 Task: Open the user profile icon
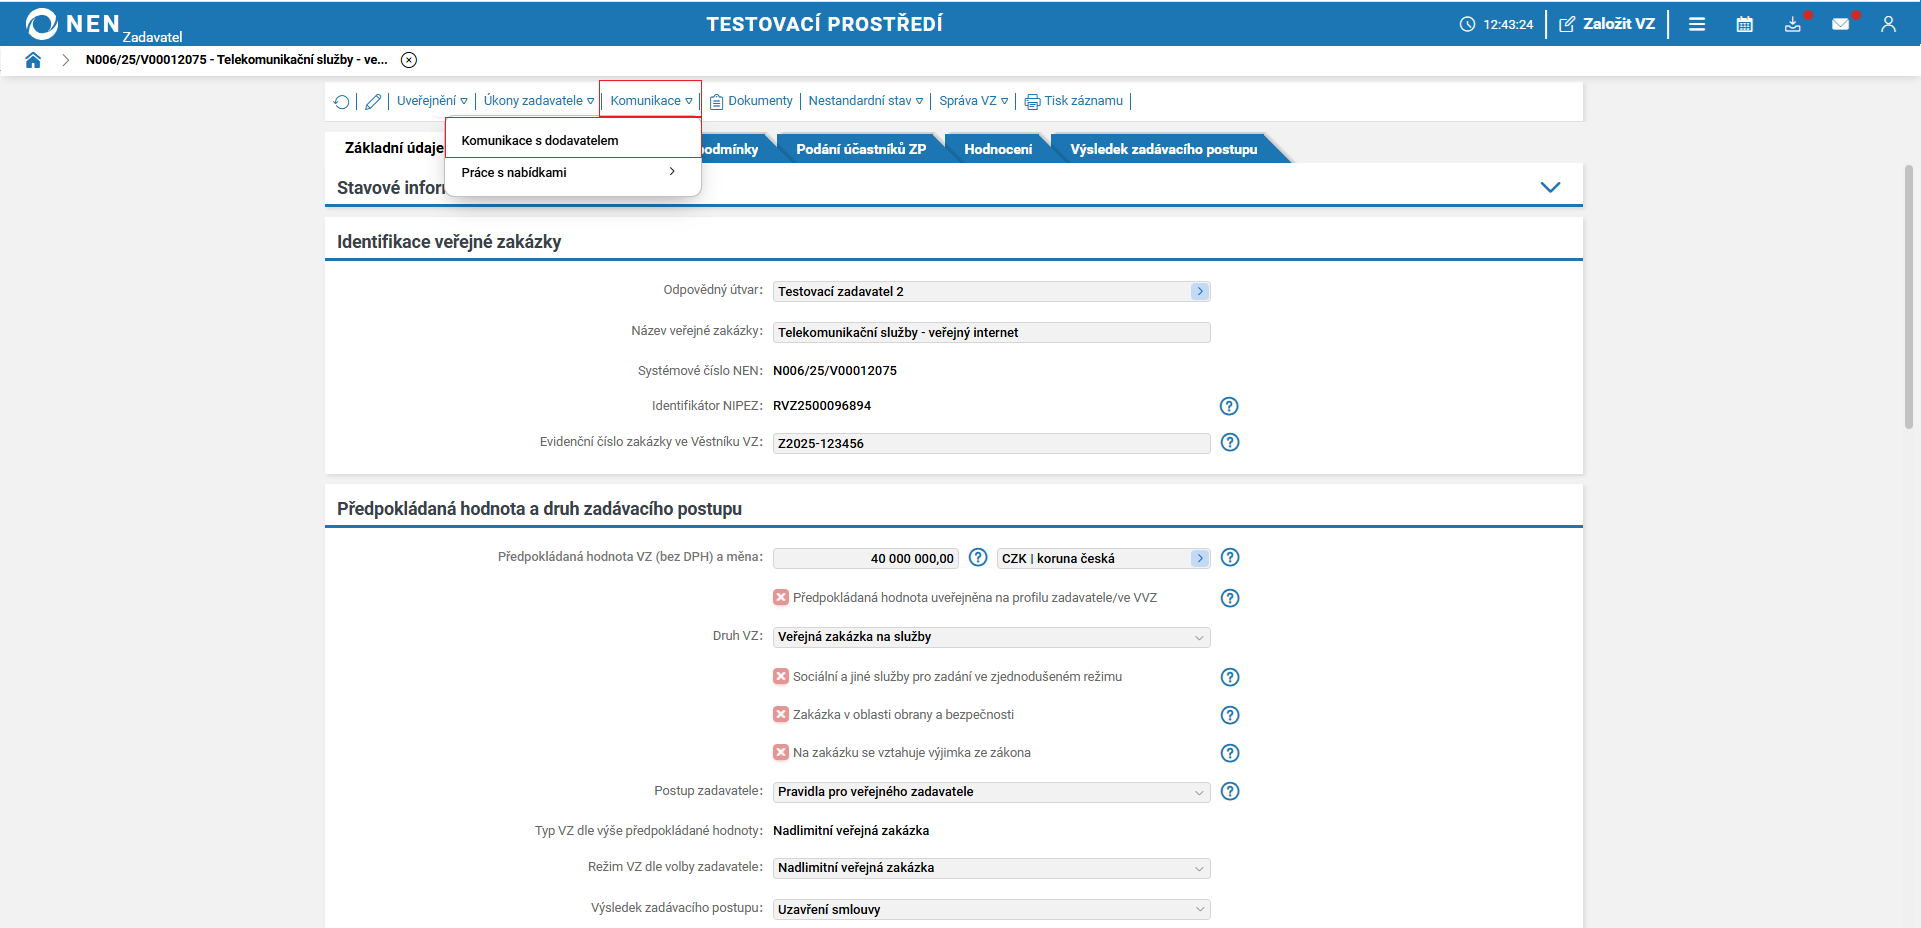click(1888, 24)
